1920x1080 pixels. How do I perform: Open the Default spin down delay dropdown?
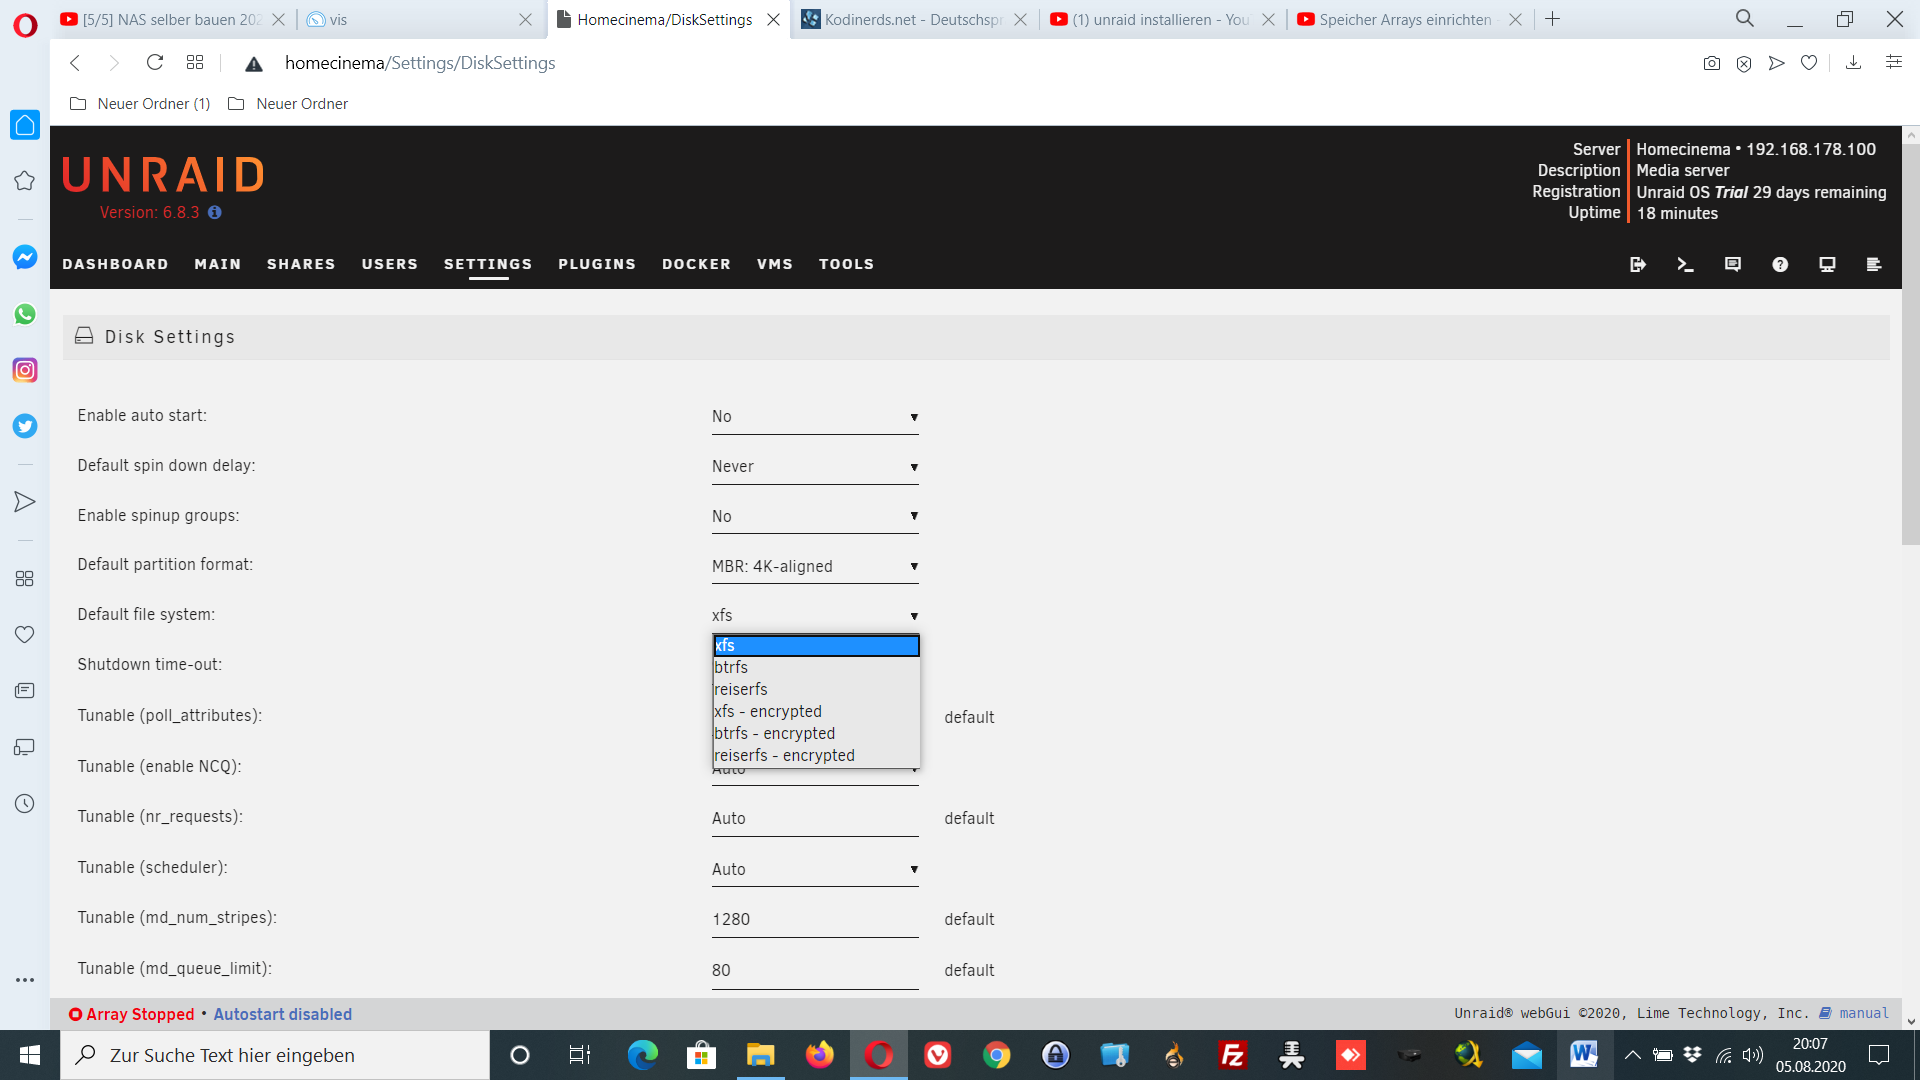815,467
